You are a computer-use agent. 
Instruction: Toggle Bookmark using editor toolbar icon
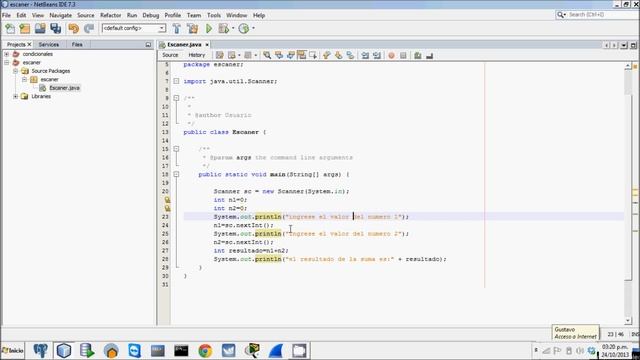click(x=350, y=55)
